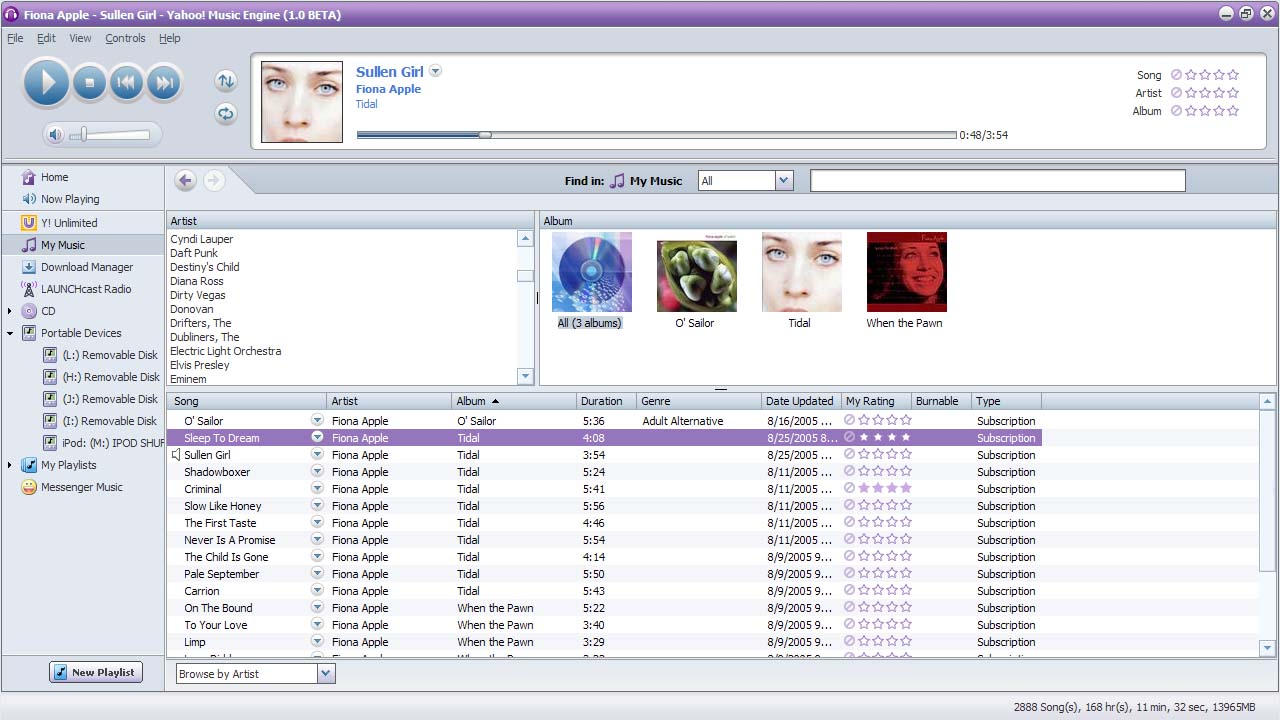
Task: Select Eminem in artist list
Action: [x=189, y=379]
